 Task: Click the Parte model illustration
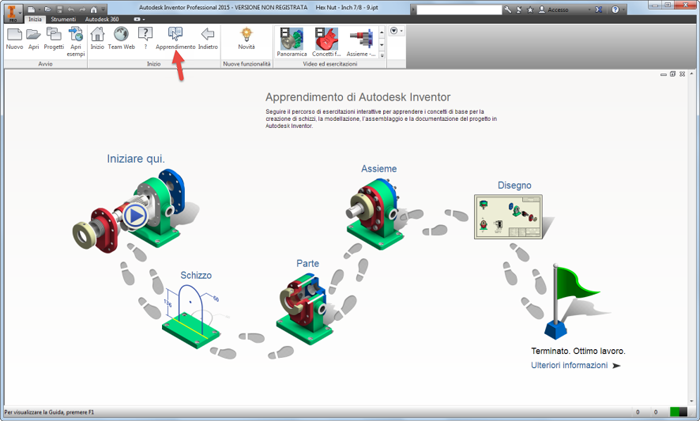[x=305, y=309]
